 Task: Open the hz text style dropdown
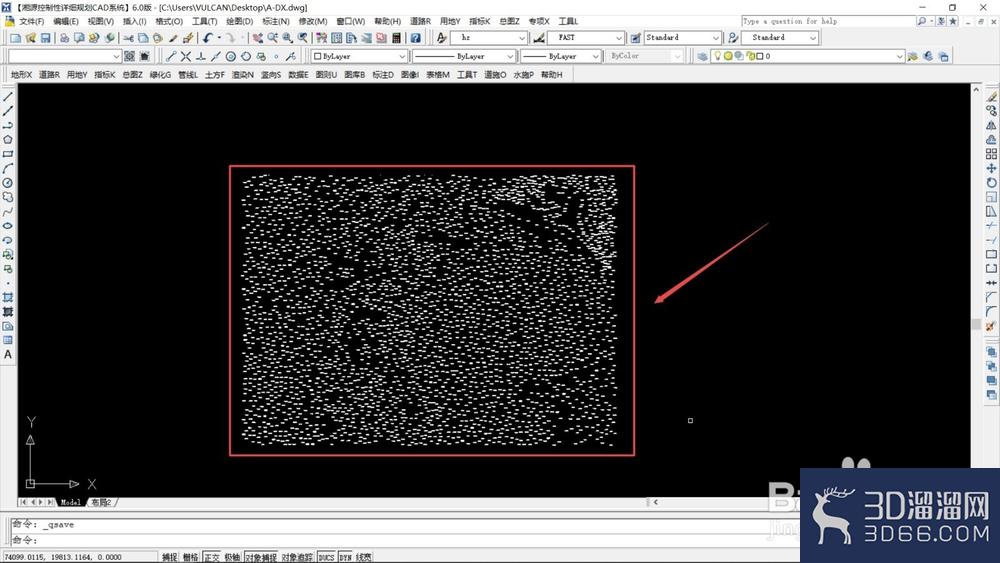coord(522,38)
